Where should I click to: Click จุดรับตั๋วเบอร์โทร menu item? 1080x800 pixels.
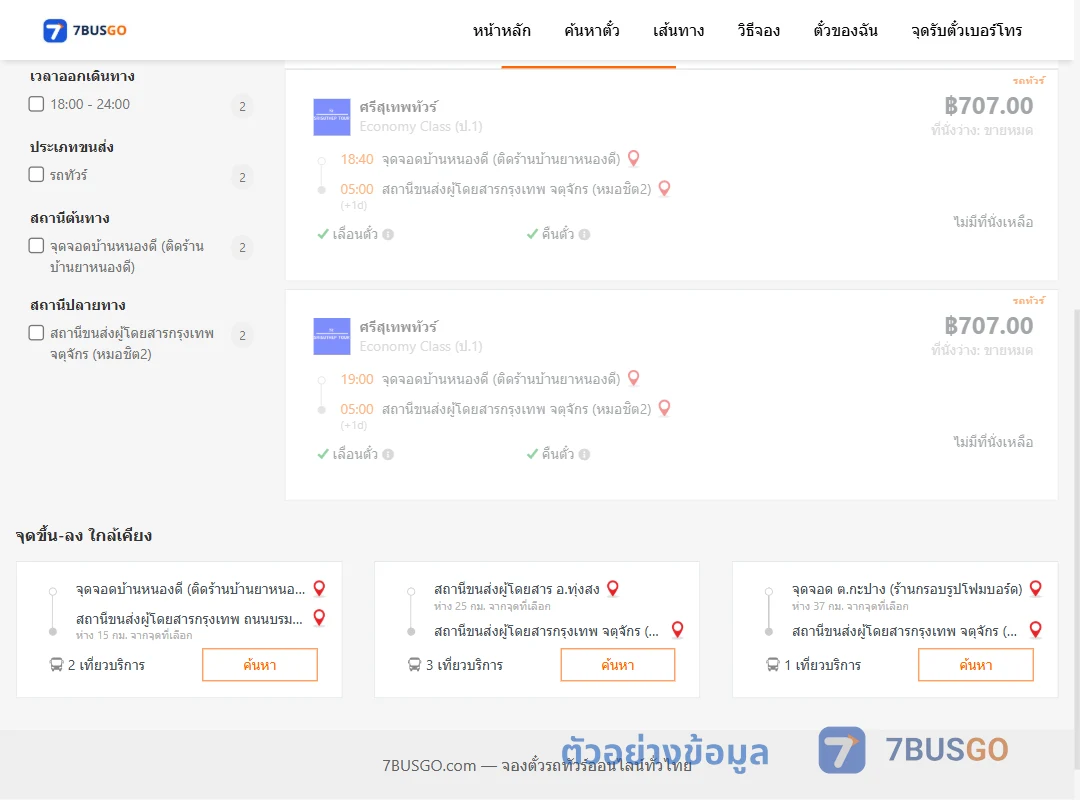(x=966, y=30)
